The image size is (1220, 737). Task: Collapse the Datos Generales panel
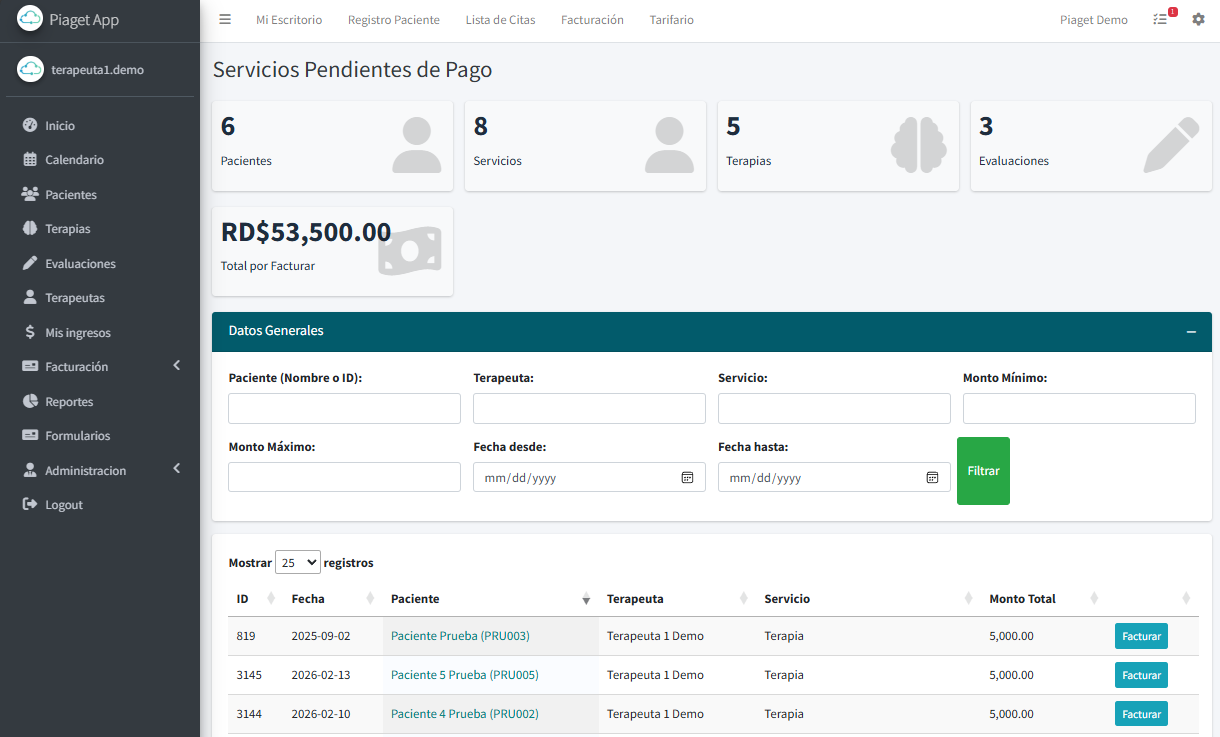click(1191, 332)
